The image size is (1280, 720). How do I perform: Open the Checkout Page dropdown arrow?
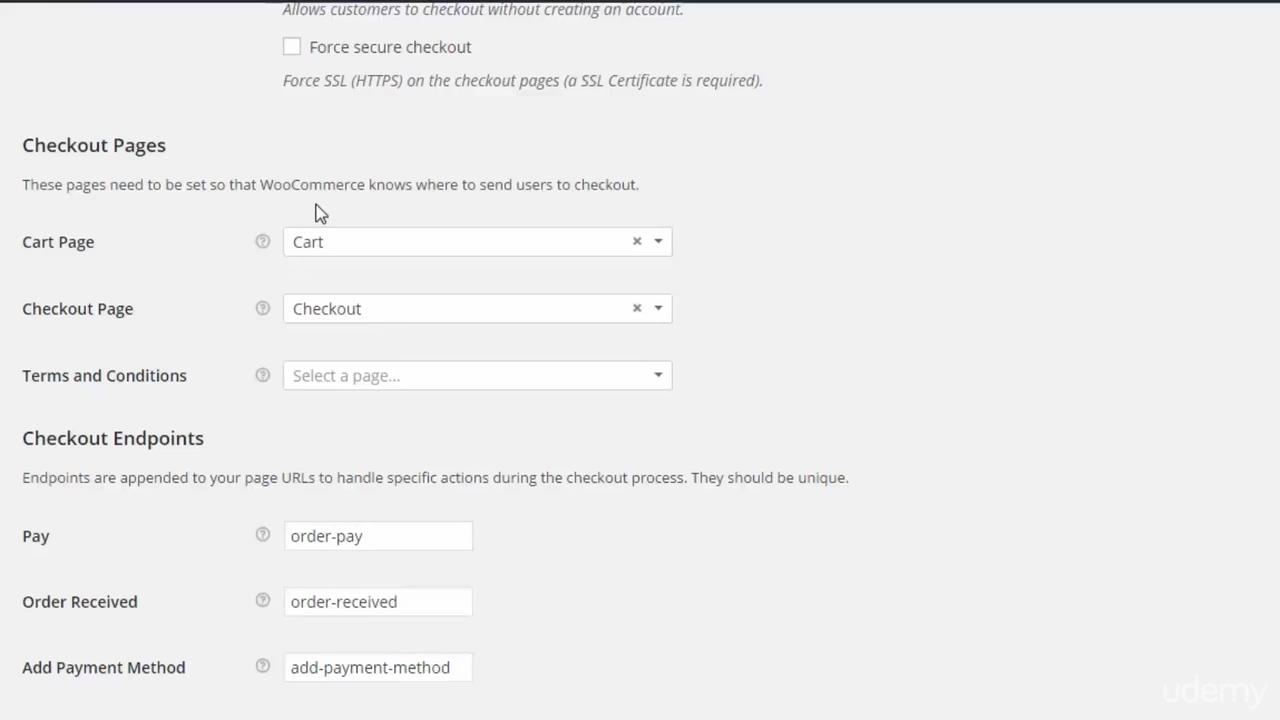658,308
